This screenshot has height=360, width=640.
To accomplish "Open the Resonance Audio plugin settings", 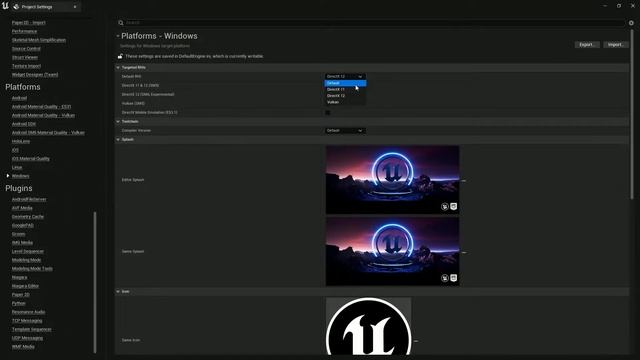I will tap(28, 312).
